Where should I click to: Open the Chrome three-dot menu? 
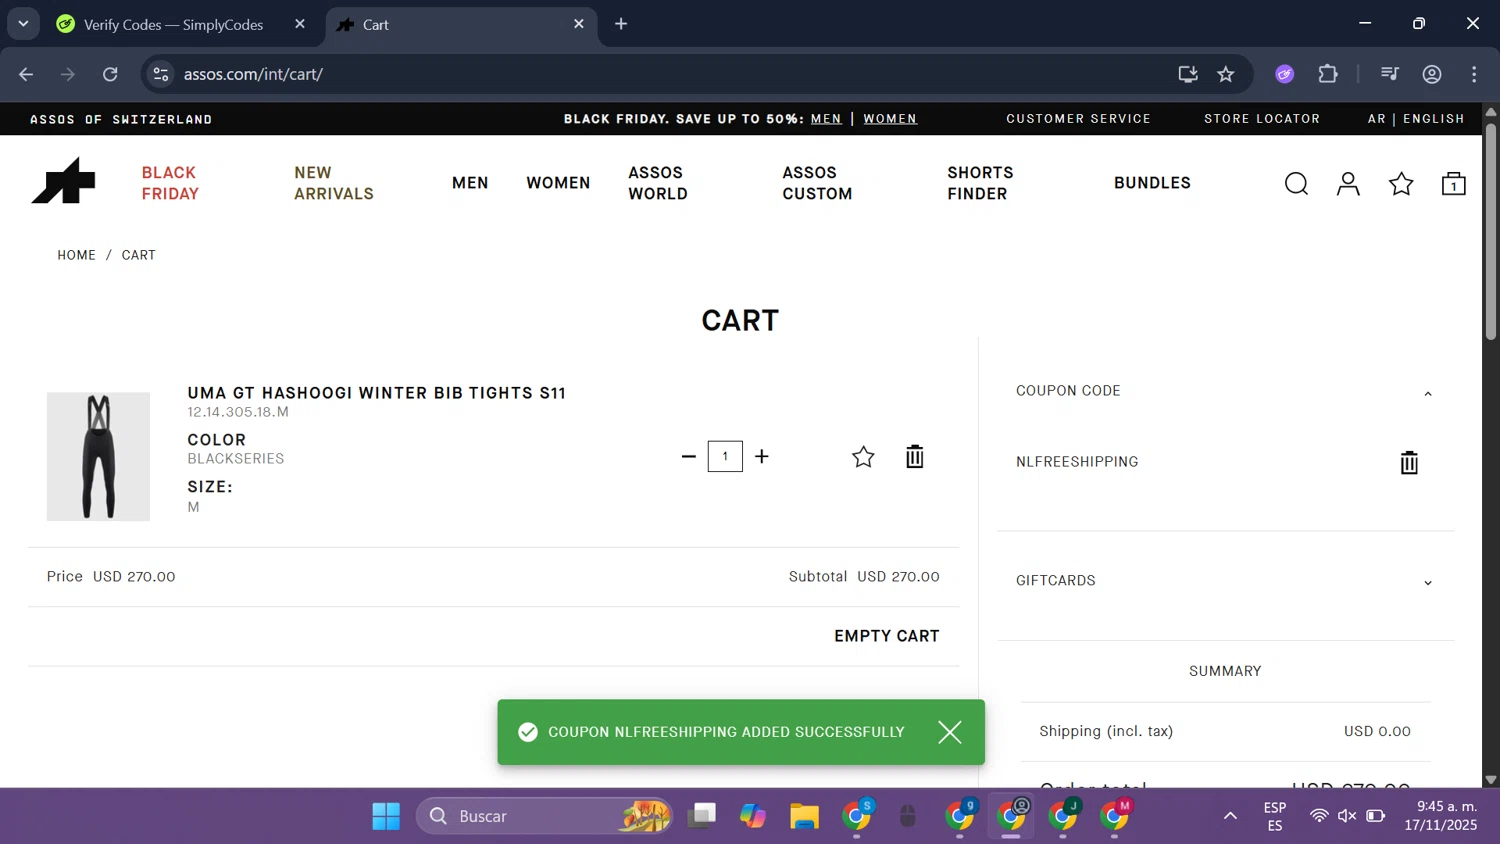[1474, 74]
